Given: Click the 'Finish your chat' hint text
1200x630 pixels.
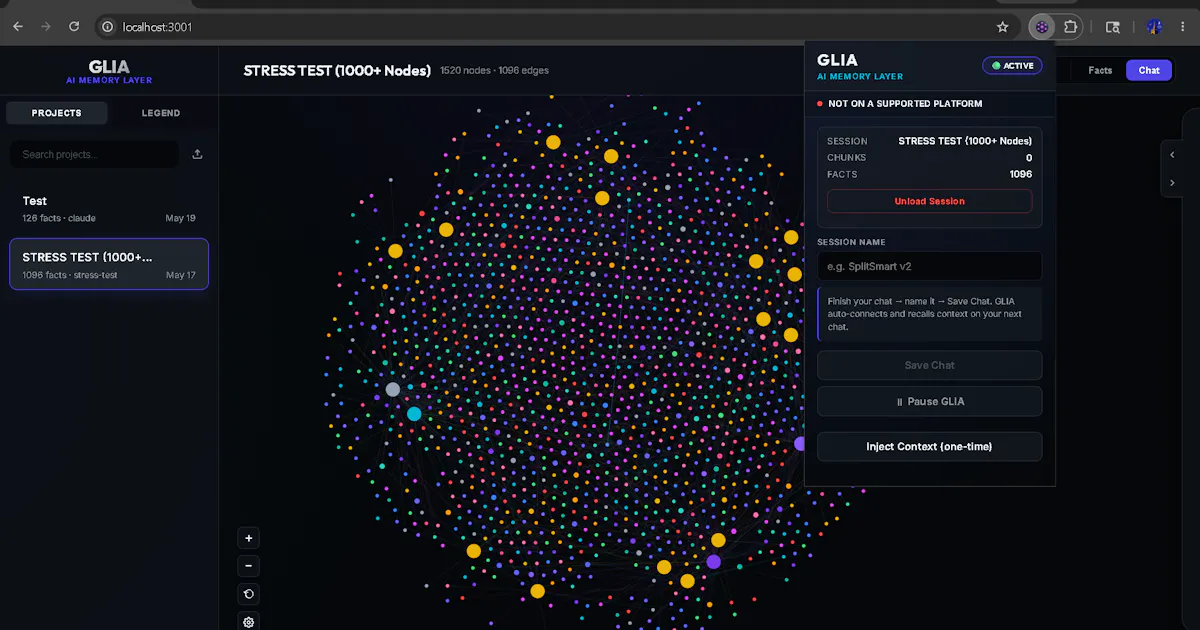Looking at the screenshot, I should click(x=929, y=314).
